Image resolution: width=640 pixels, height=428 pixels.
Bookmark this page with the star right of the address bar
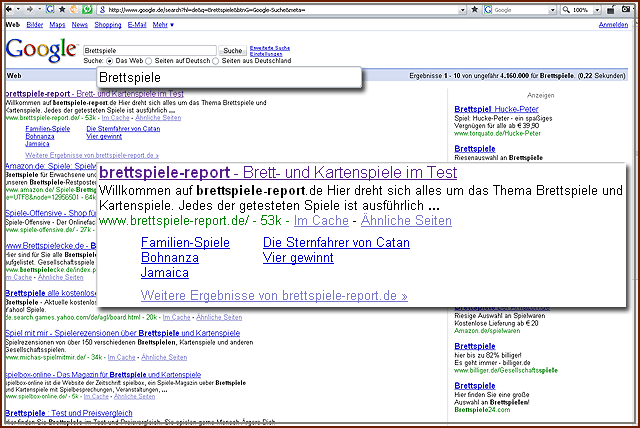tap(475, 9)
